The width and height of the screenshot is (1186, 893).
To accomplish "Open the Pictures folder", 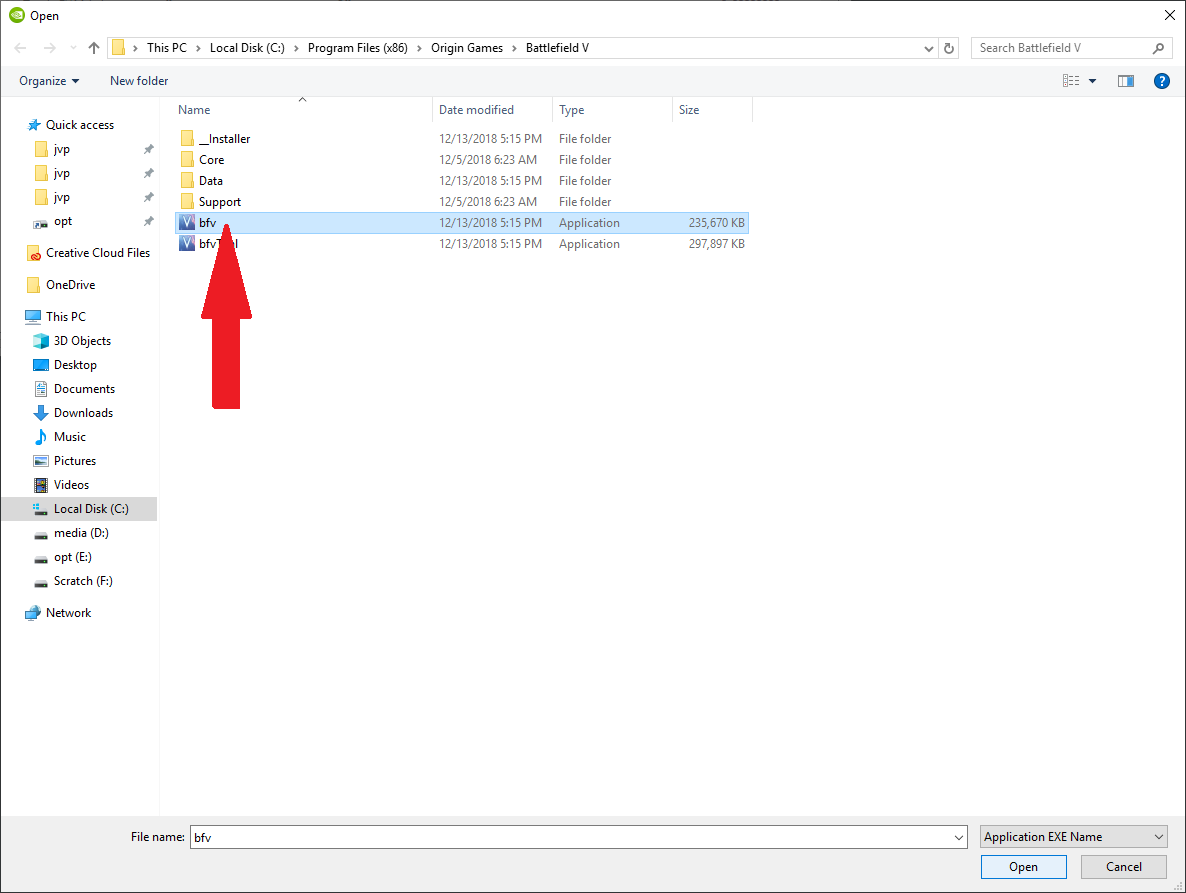I will pos(74,461).
